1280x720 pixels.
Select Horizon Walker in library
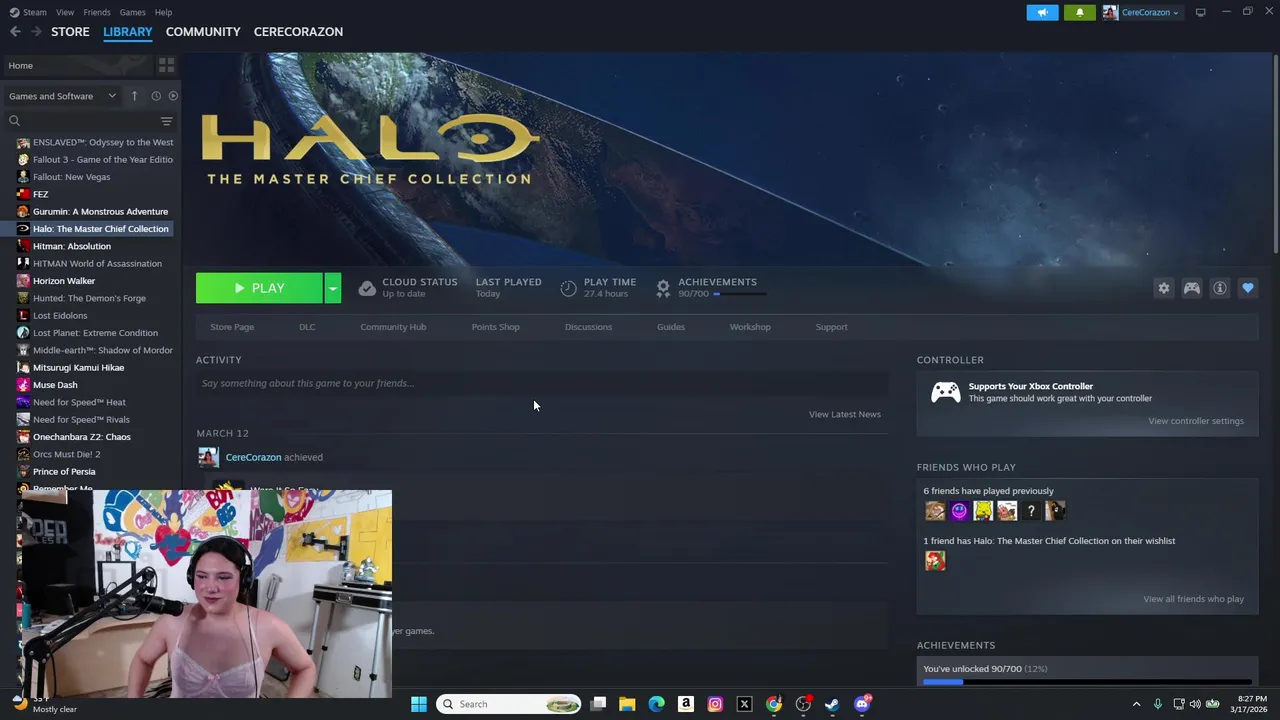point(64,281)
